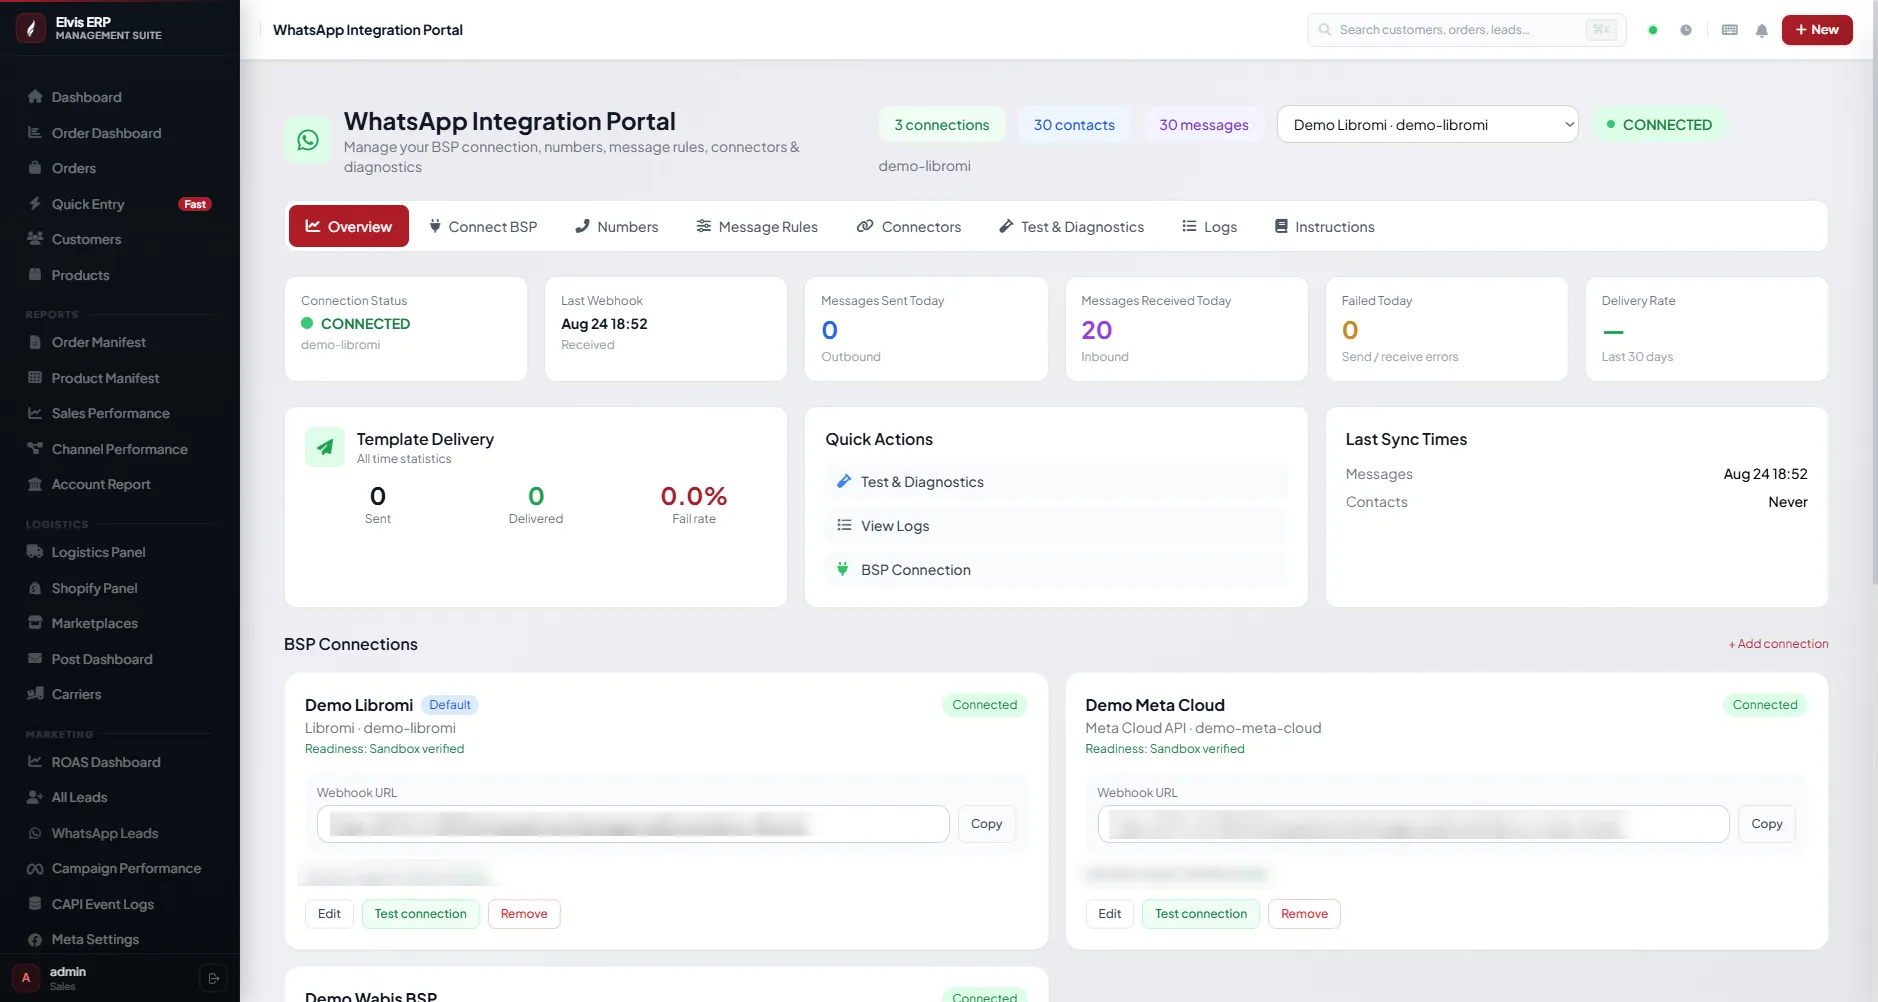This screenshot has width=1878, height=1002.
Task: Click the Channel Performance icon in sidebar
Action: coord(35,449)
